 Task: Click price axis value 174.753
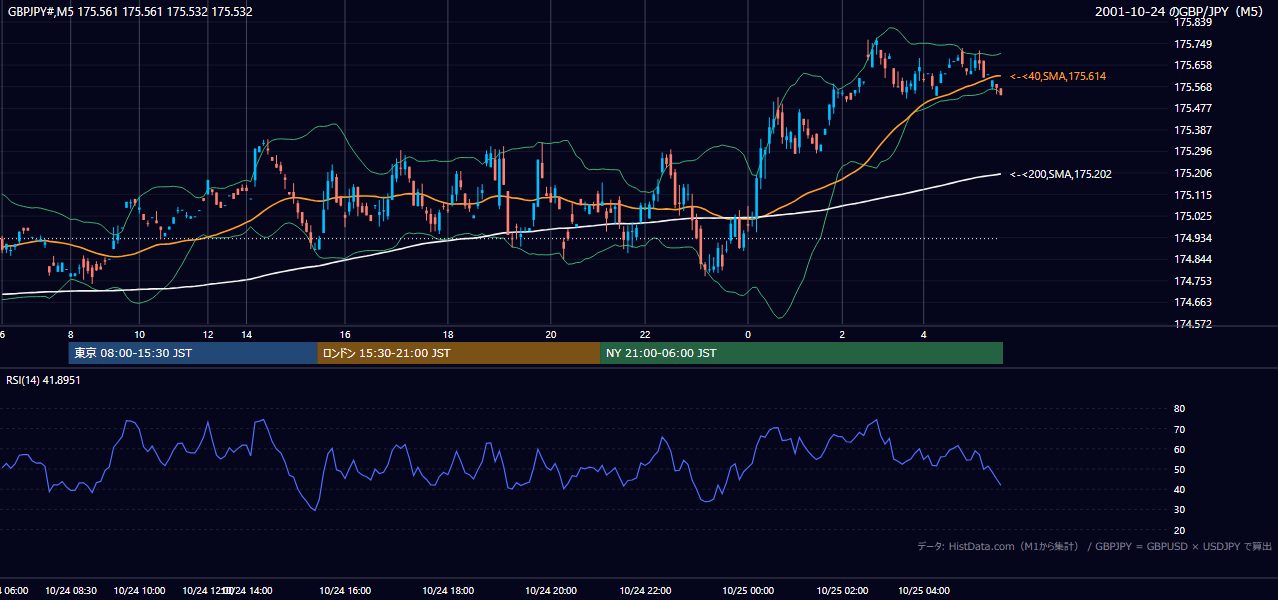coord(1193,281)
